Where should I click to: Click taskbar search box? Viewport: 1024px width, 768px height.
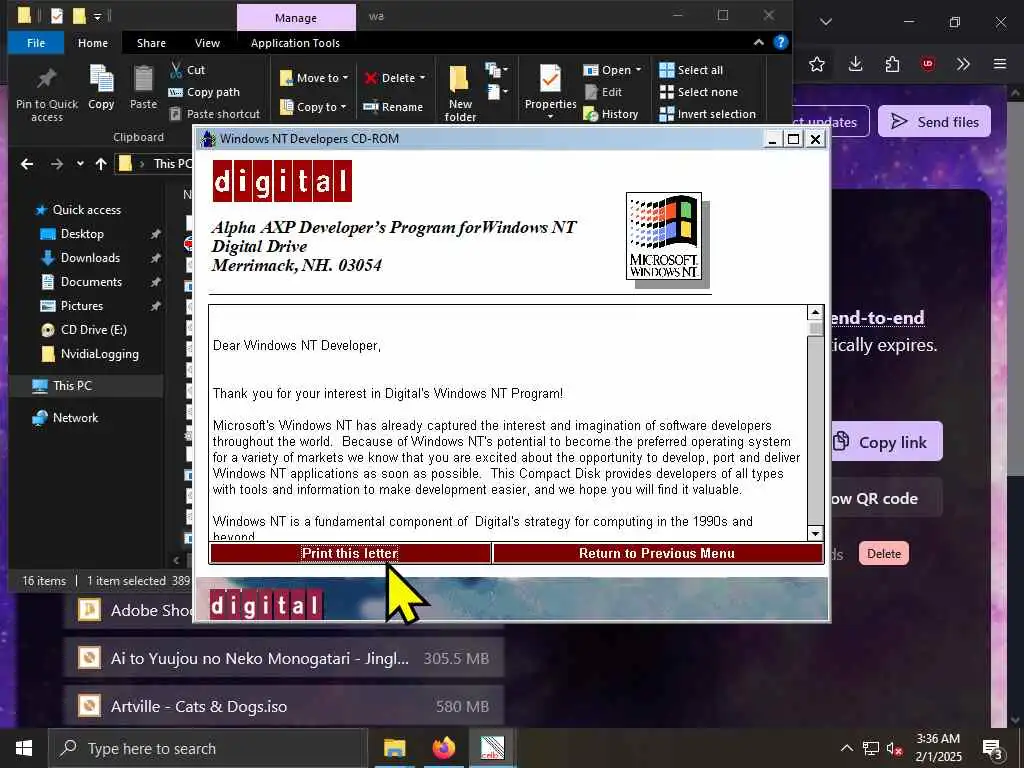point(208,748)
